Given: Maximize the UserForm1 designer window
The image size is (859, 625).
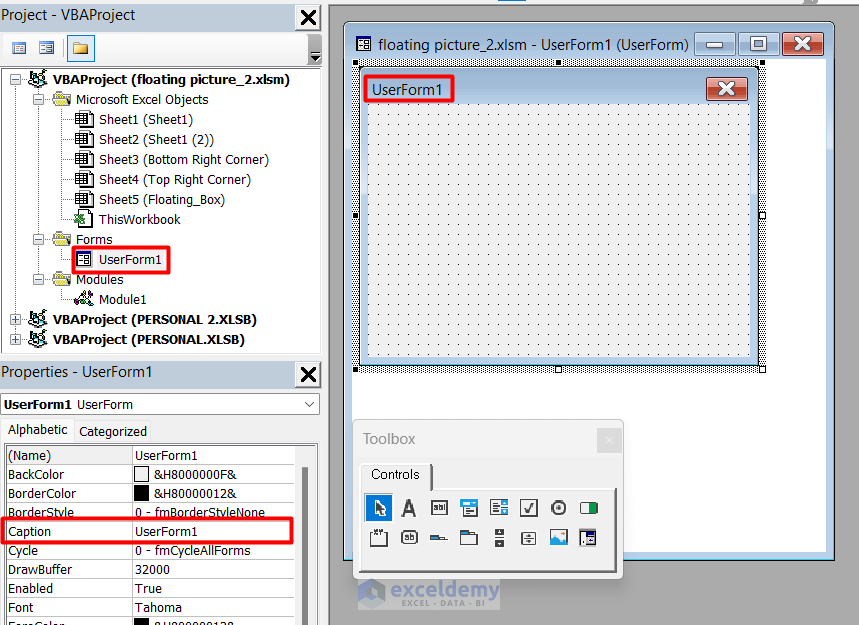Looking at the screenshot, I should click(x=758, y=44).
